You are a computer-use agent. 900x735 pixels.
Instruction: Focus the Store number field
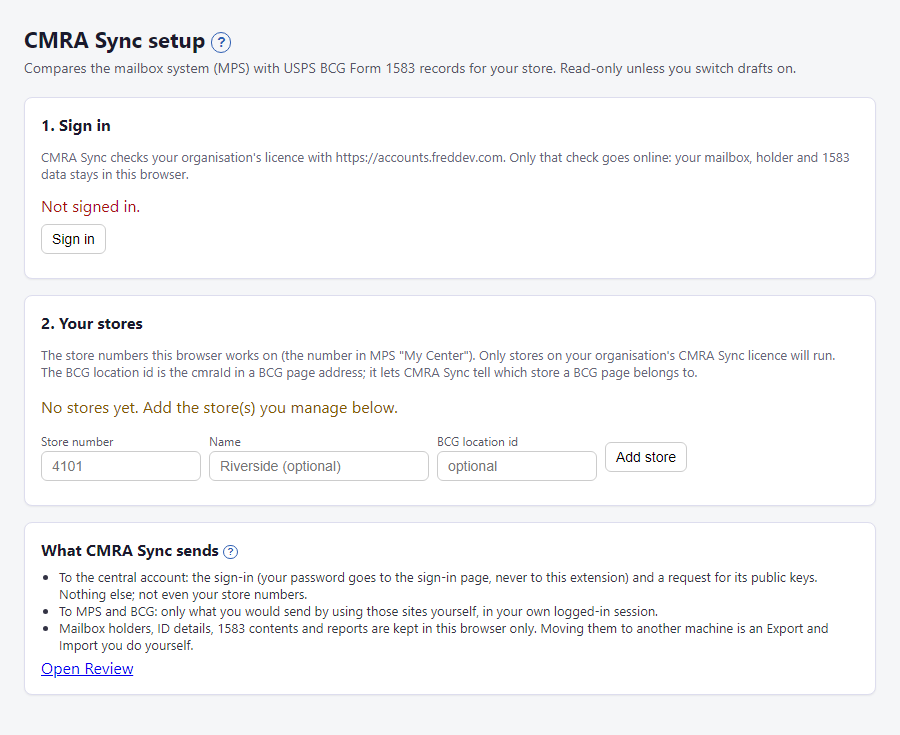point(121,466)
